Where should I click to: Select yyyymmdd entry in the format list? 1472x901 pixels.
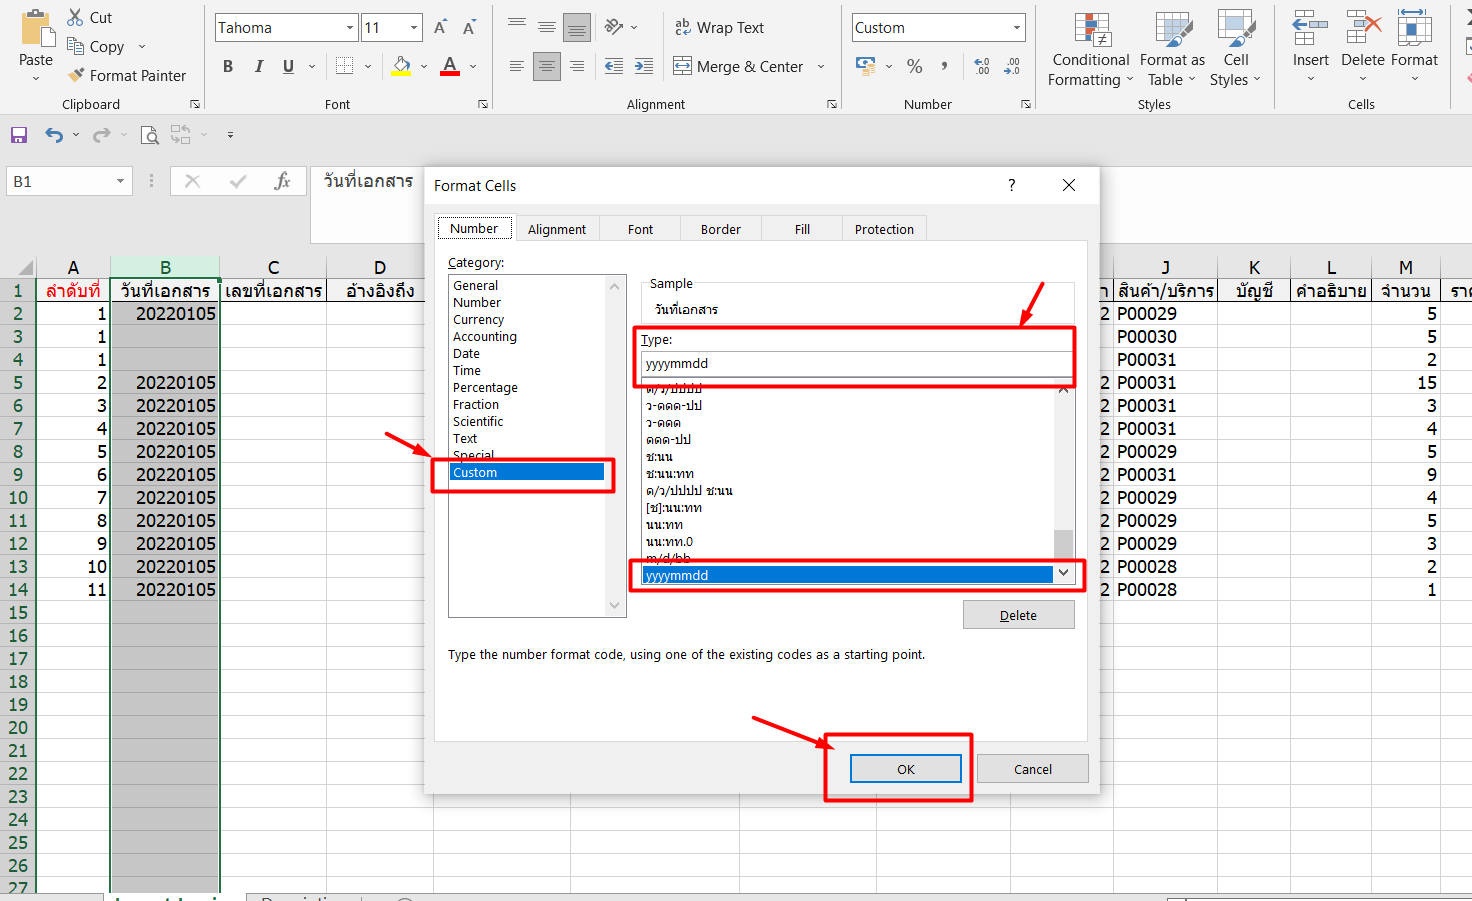848,575
